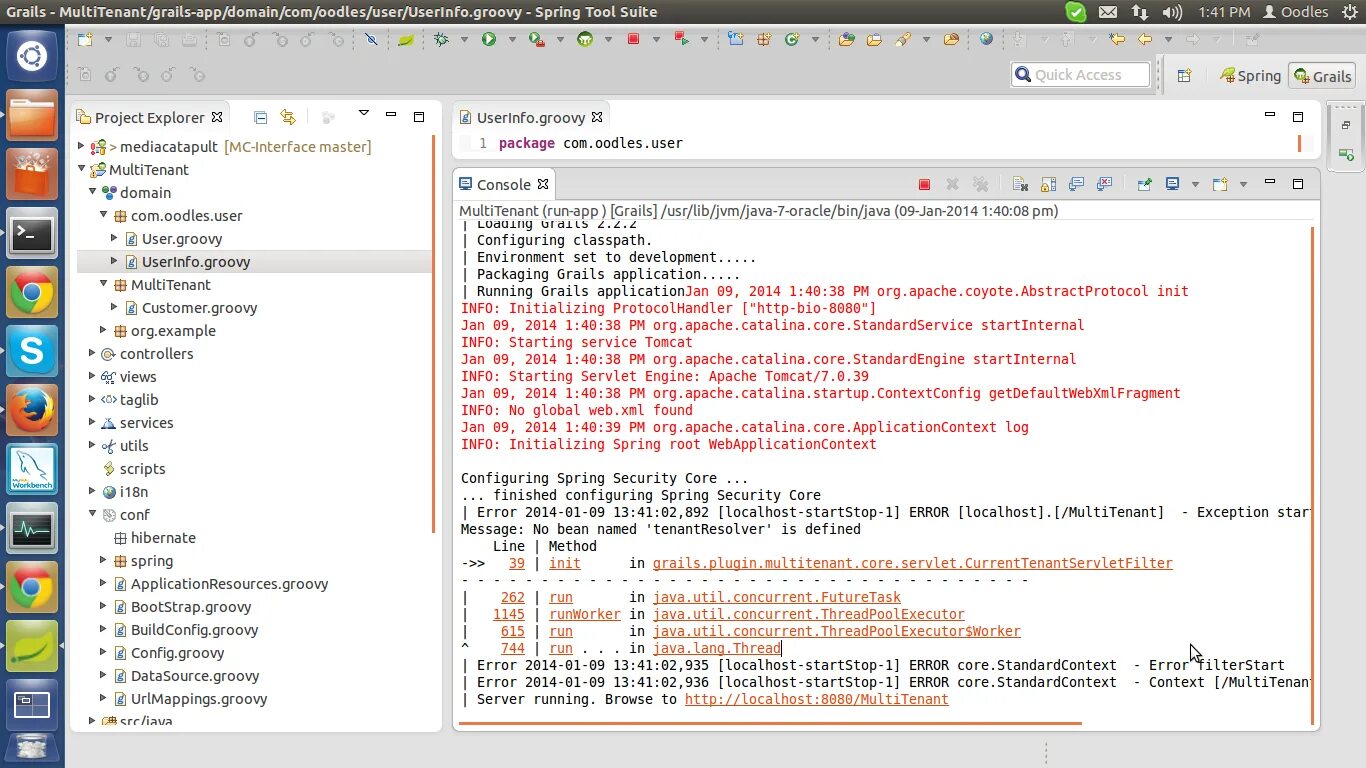Select User.groovy in the project tree
Screen dimensions: 1366x768
(181, 238)
